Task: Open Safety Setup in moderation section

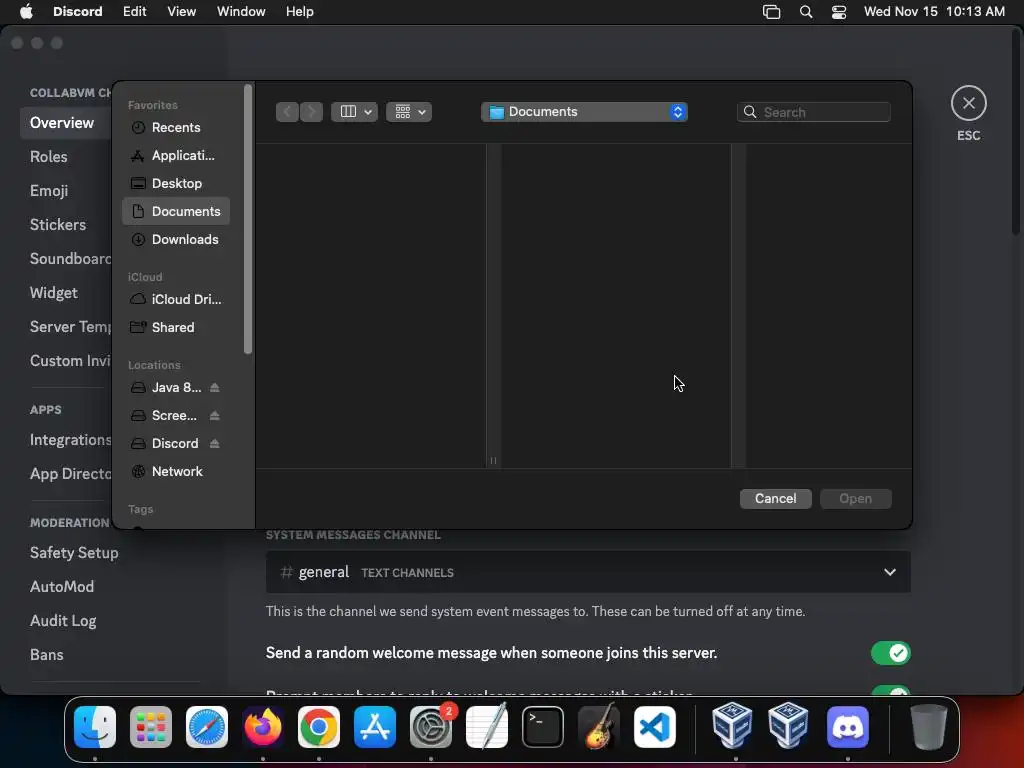Action: [x=74, y=552]
